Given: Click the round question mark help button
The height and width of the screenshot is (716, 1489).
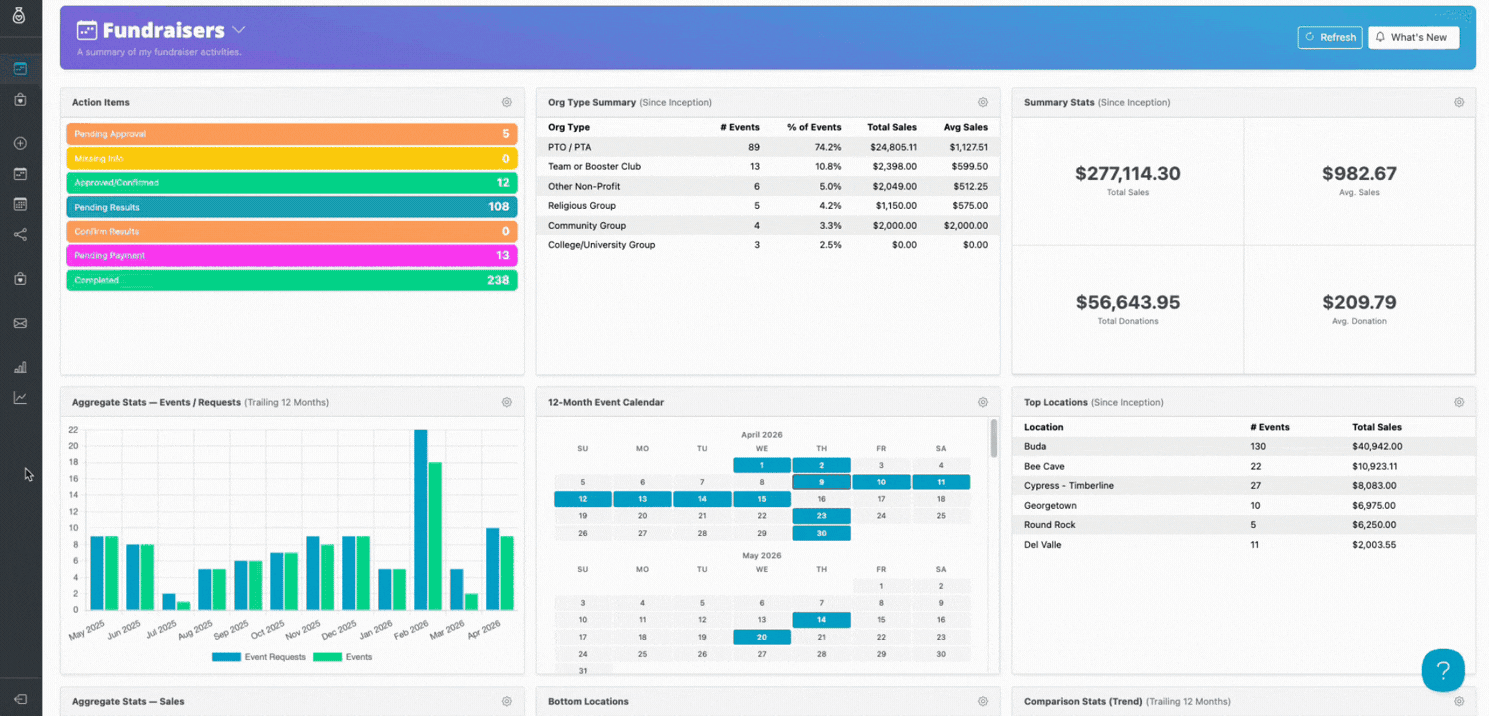Looking at the screenshot, I should click(x=1443, y=670).
